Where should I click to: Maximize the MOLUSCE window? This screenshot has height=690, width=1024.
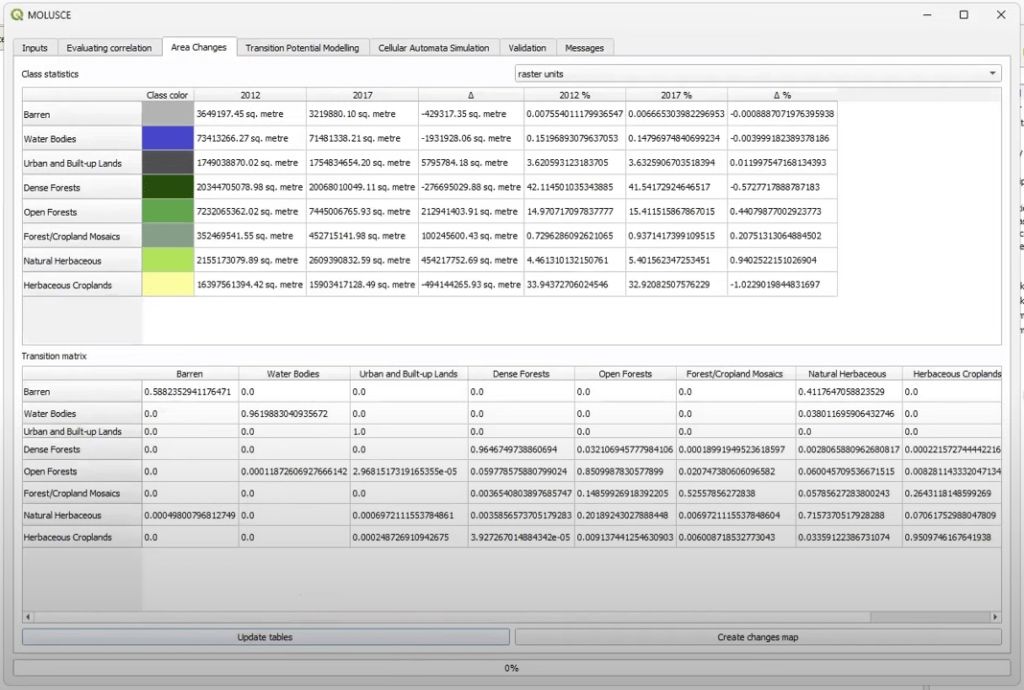pos(963,14)
